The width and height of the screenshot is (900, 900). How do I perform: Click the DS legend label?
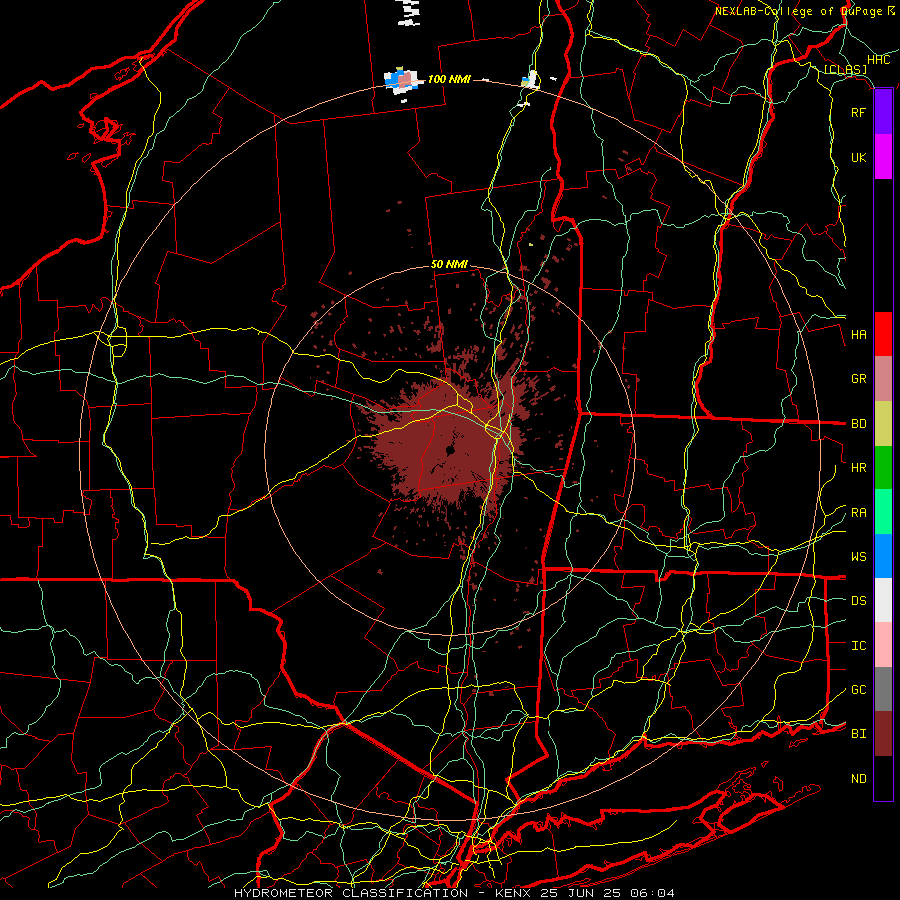coord(858,601)
